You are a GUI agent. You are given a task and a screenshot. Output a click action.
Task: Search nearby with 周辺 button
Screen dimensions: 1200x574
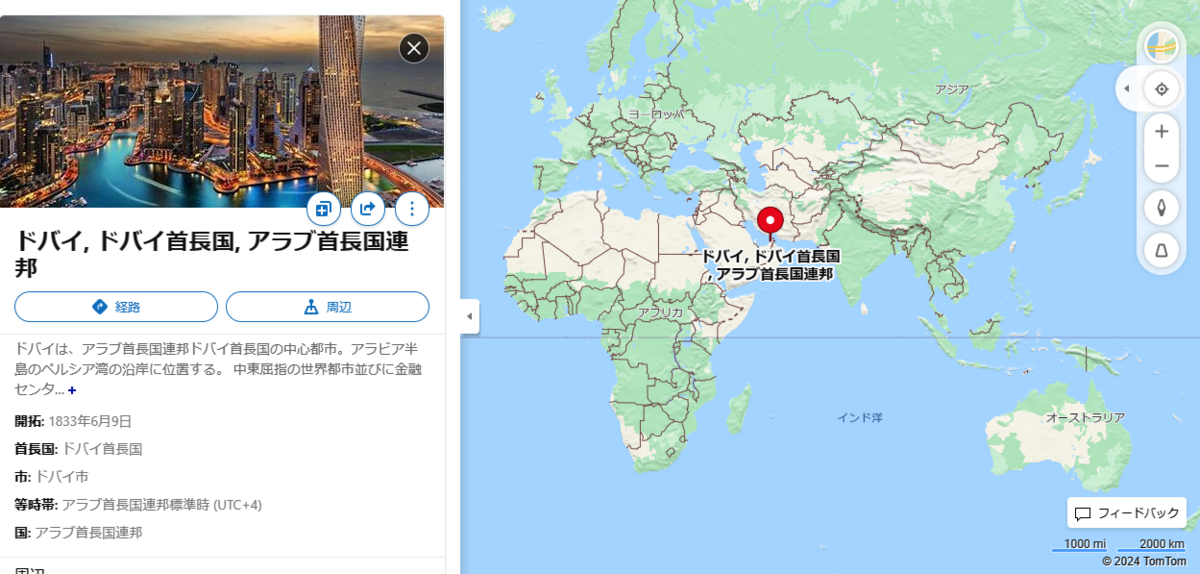pyautogui.click(x=328, y=307)
